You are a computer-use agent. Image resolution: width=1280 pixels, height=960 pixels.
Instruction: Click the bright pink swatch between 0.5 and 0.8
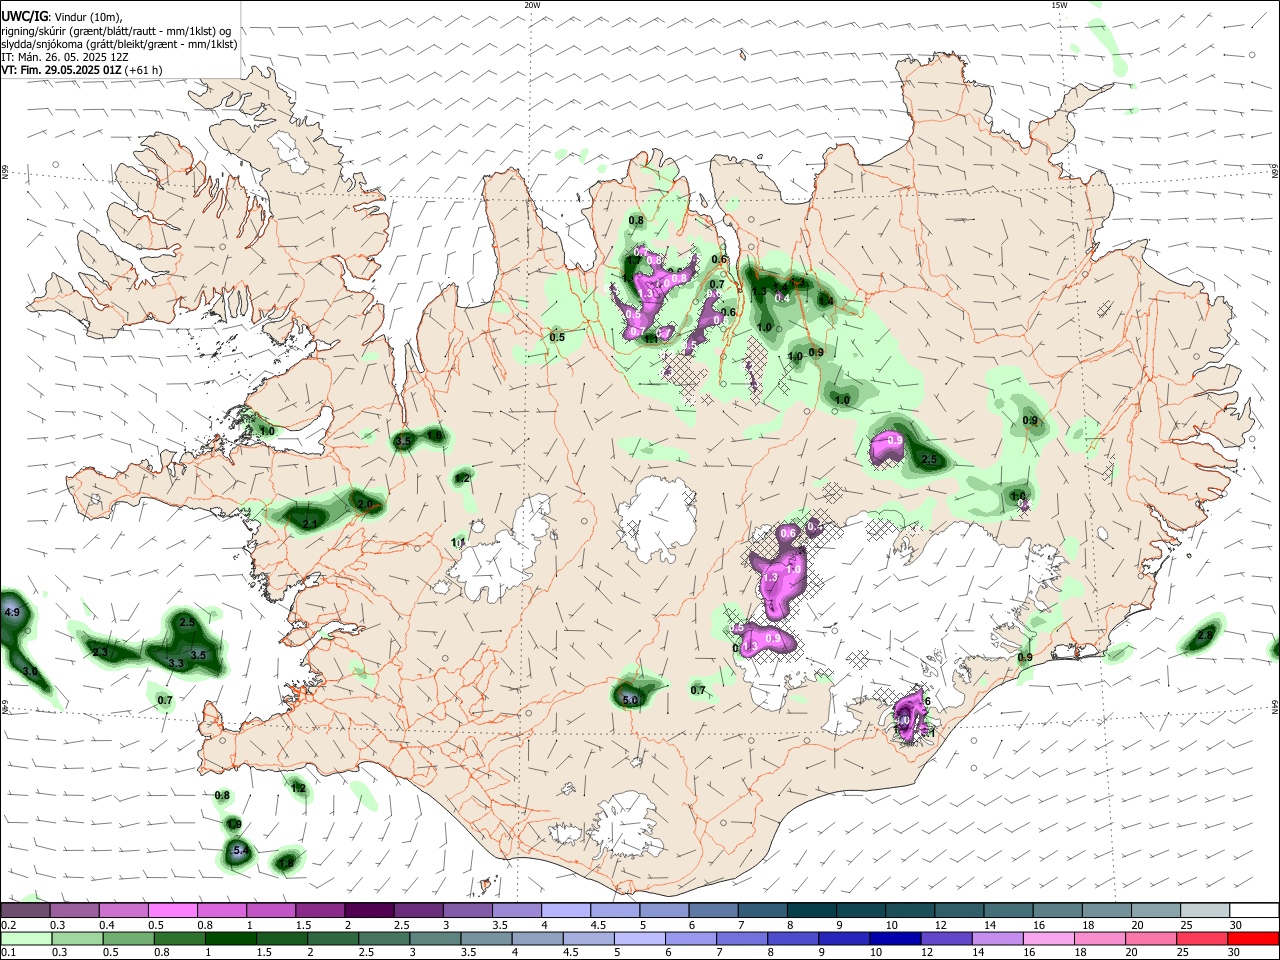172,910
